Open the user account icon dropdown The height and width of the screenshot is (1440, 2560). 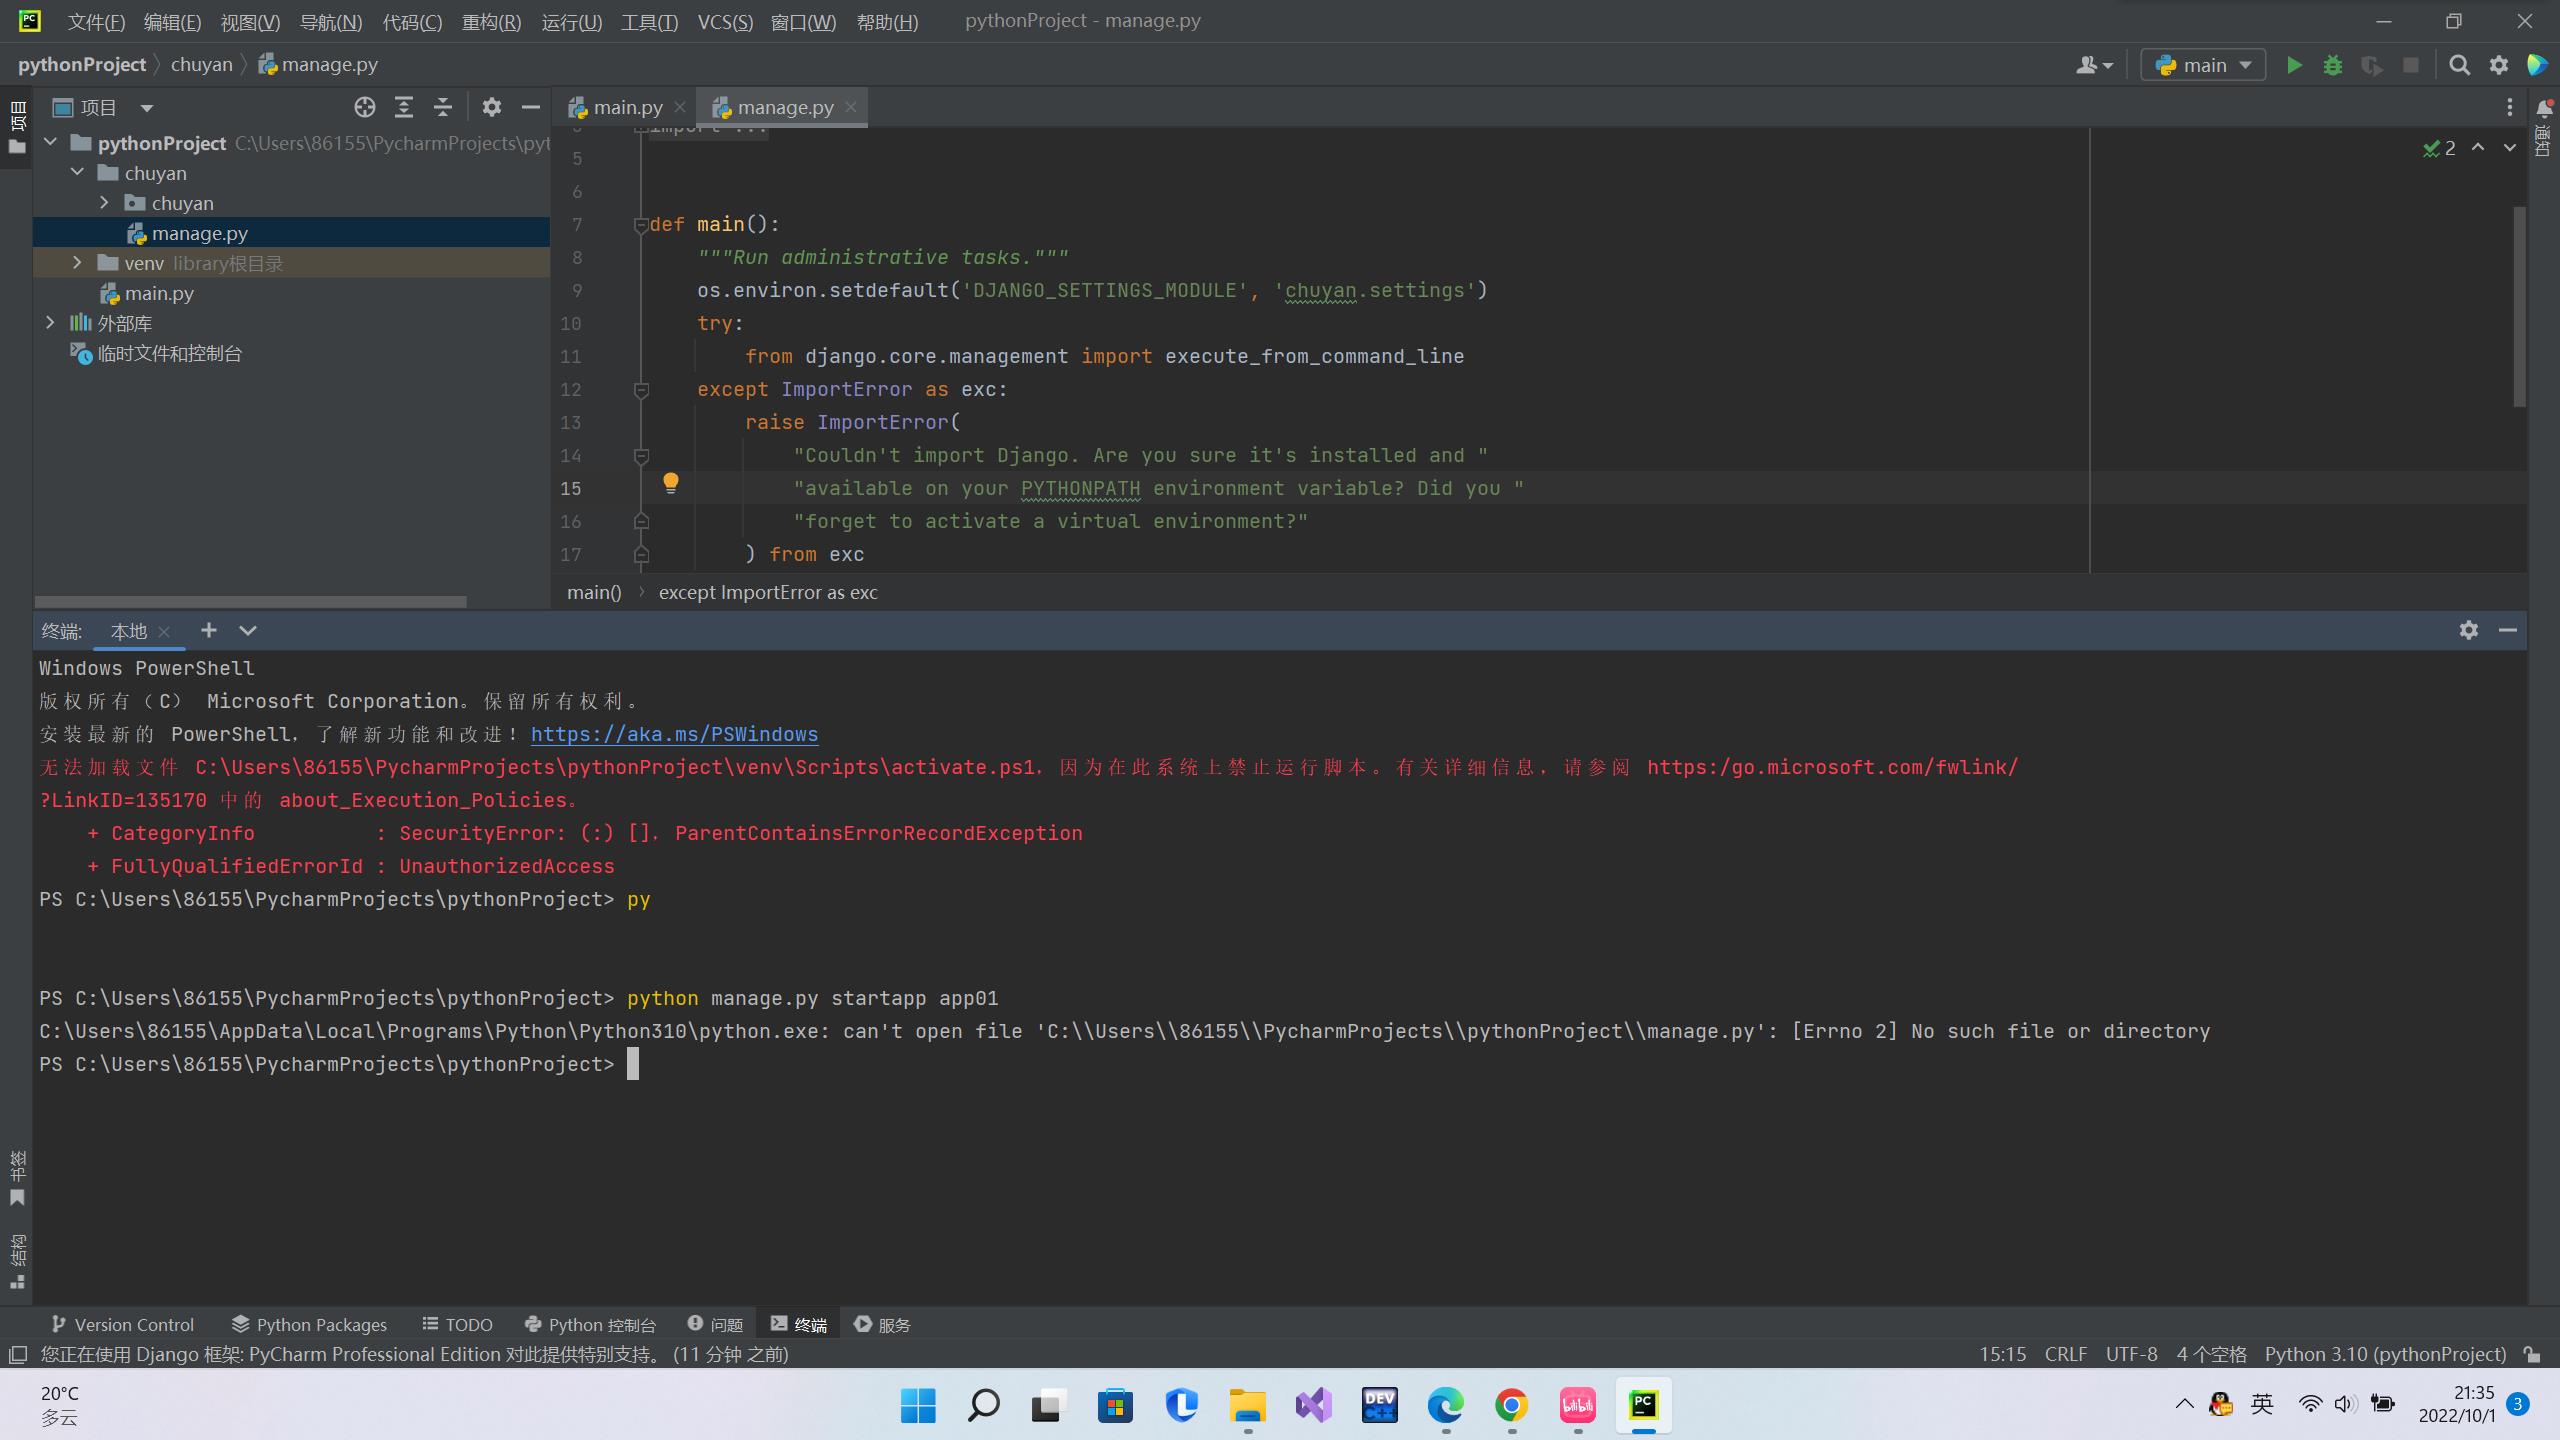coord(2094,65)
